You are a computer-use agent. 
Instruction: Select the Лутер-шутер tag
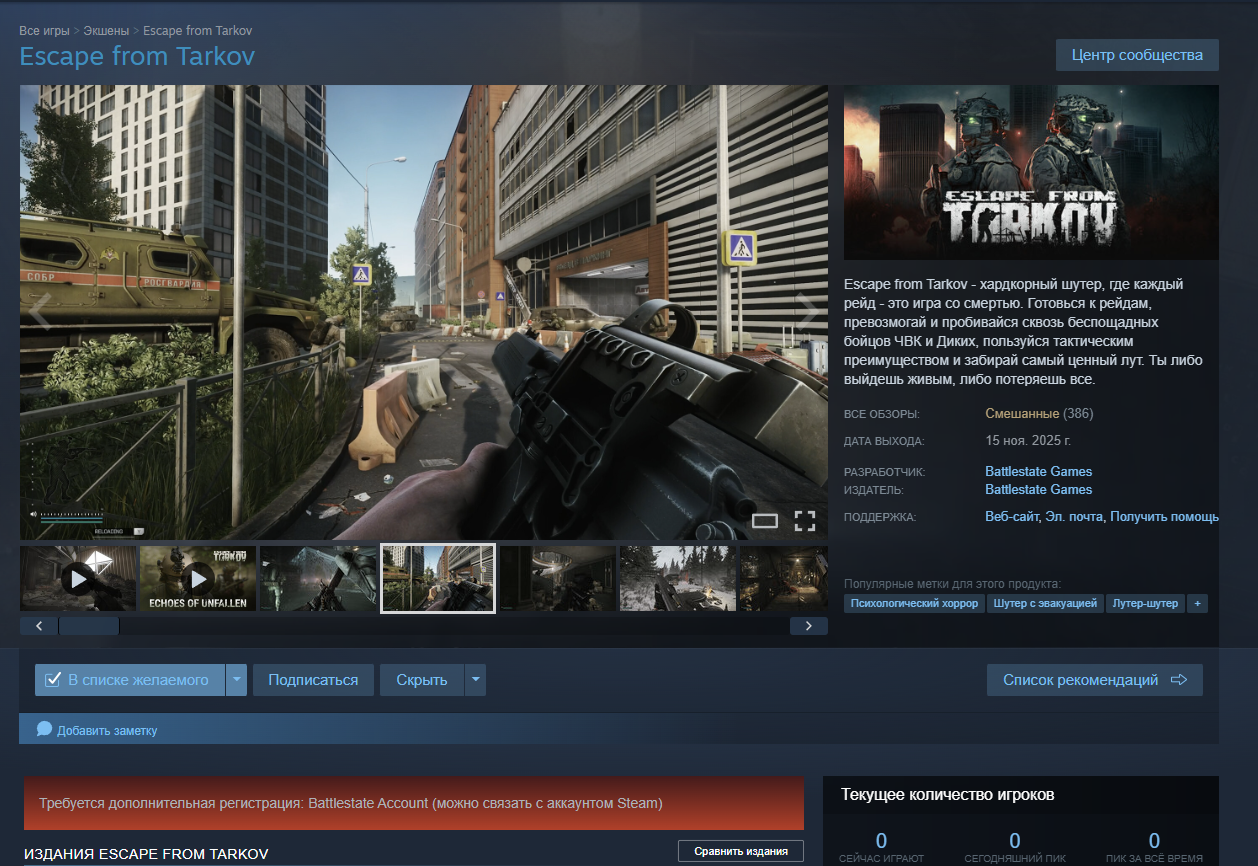click(1145, 603)
